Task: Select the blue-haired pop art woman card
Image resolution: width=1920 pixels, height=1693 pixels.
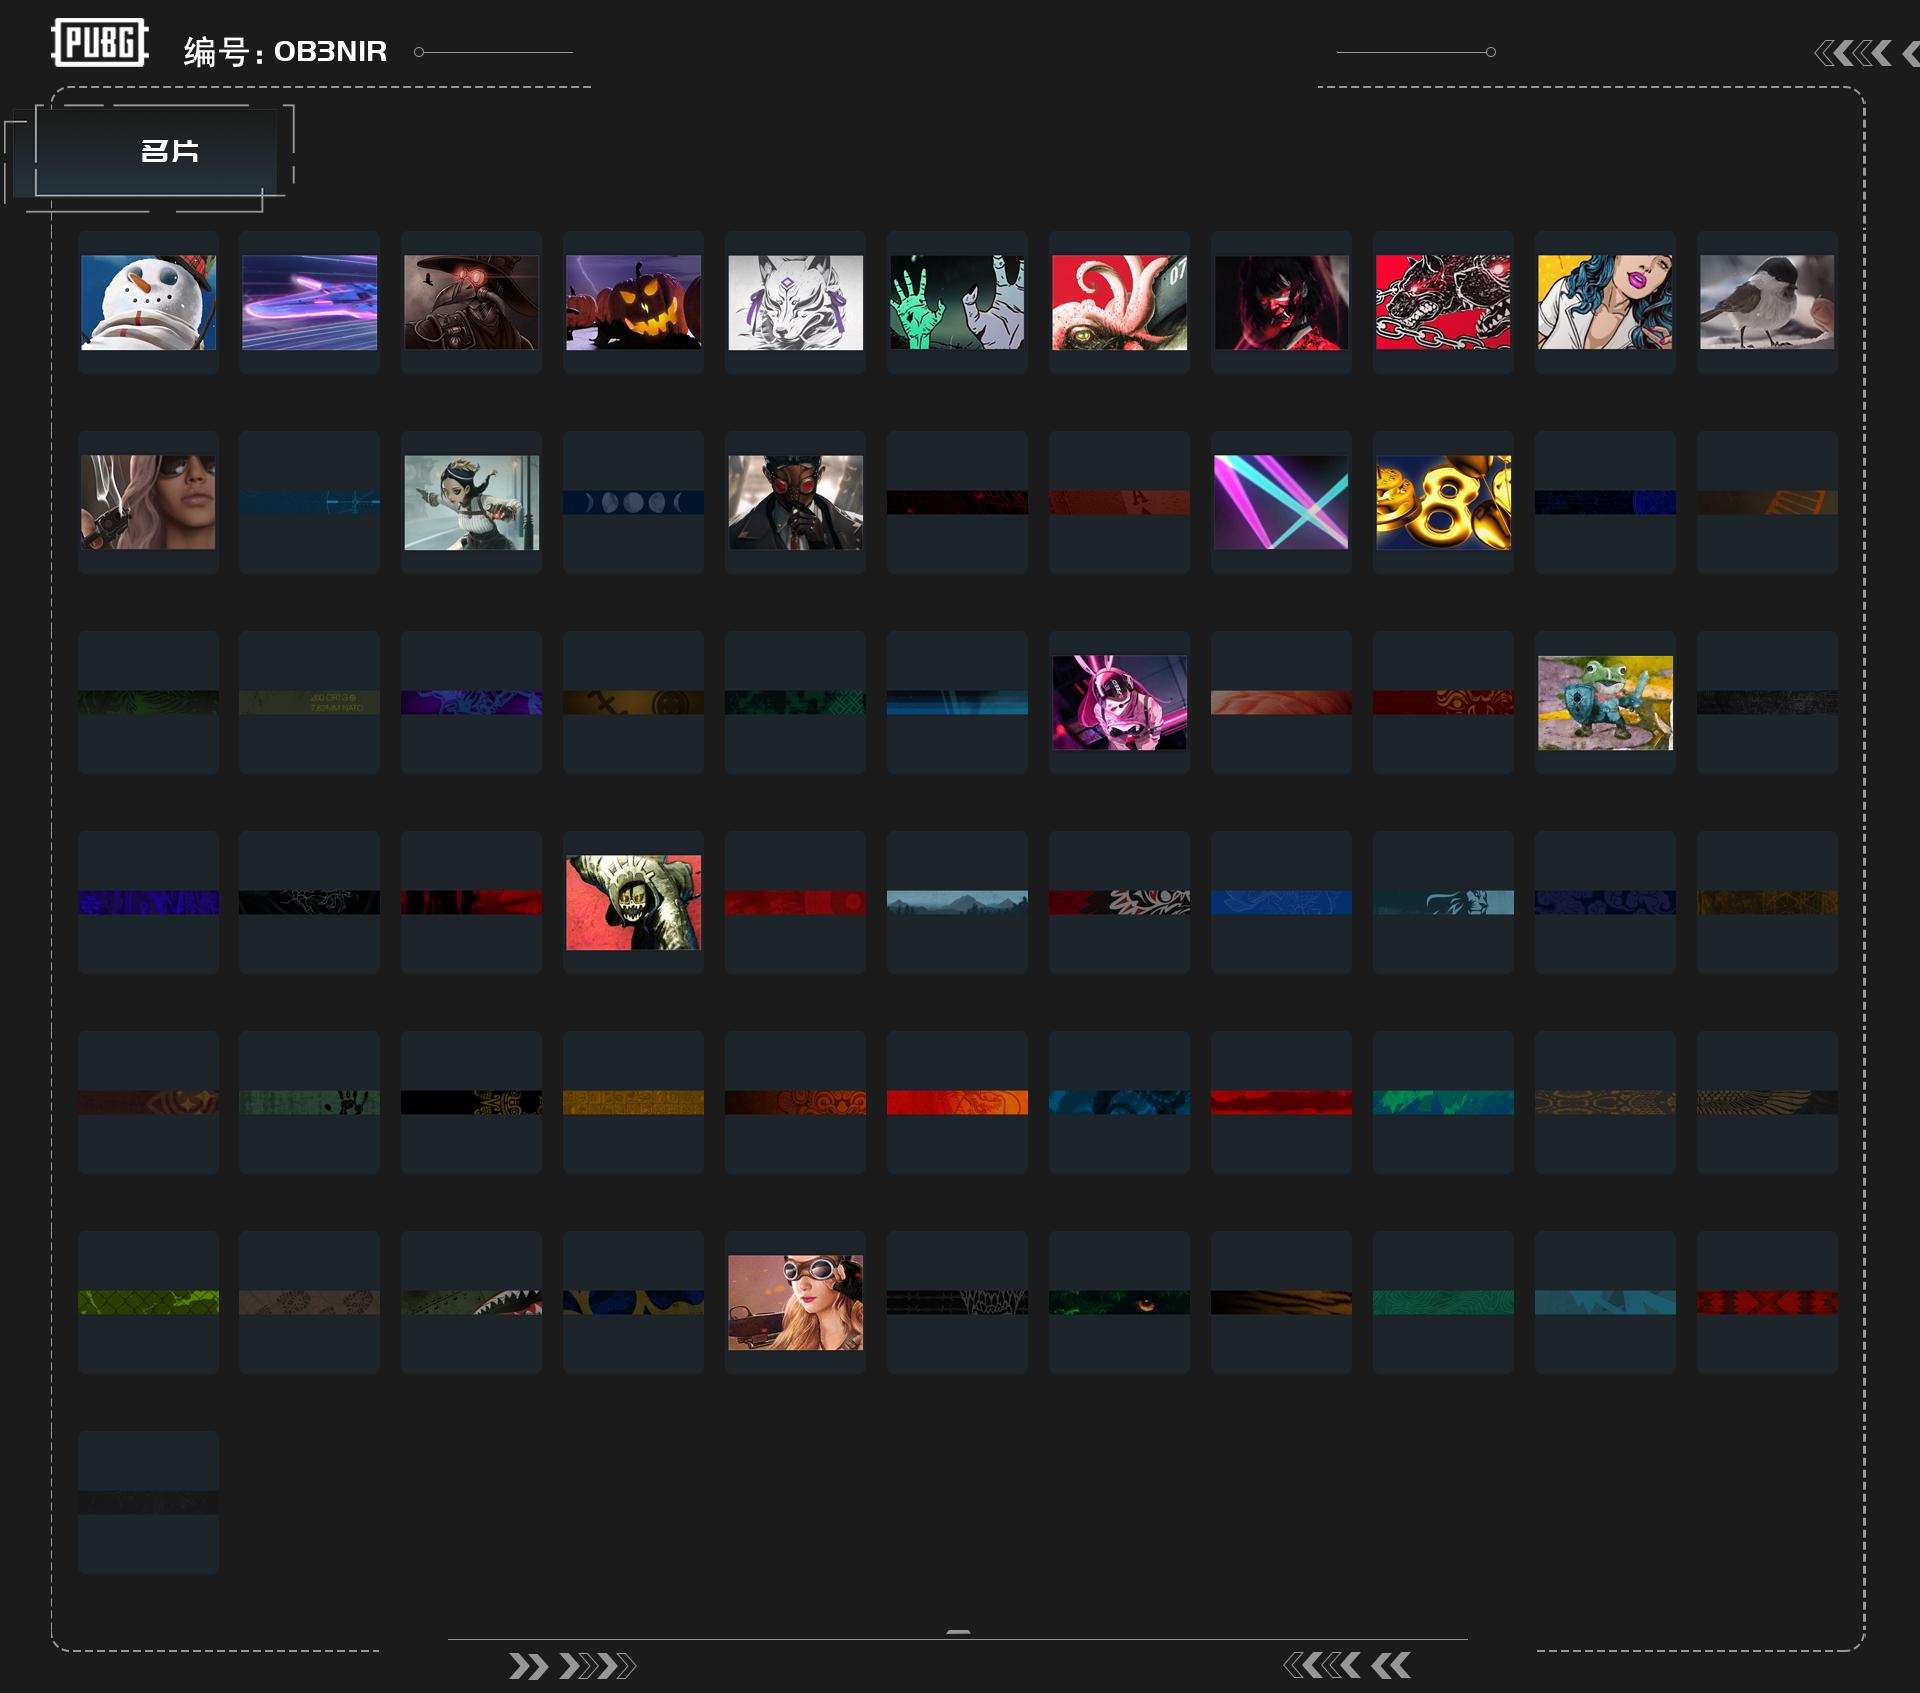Action: (x=1605, y=302)
